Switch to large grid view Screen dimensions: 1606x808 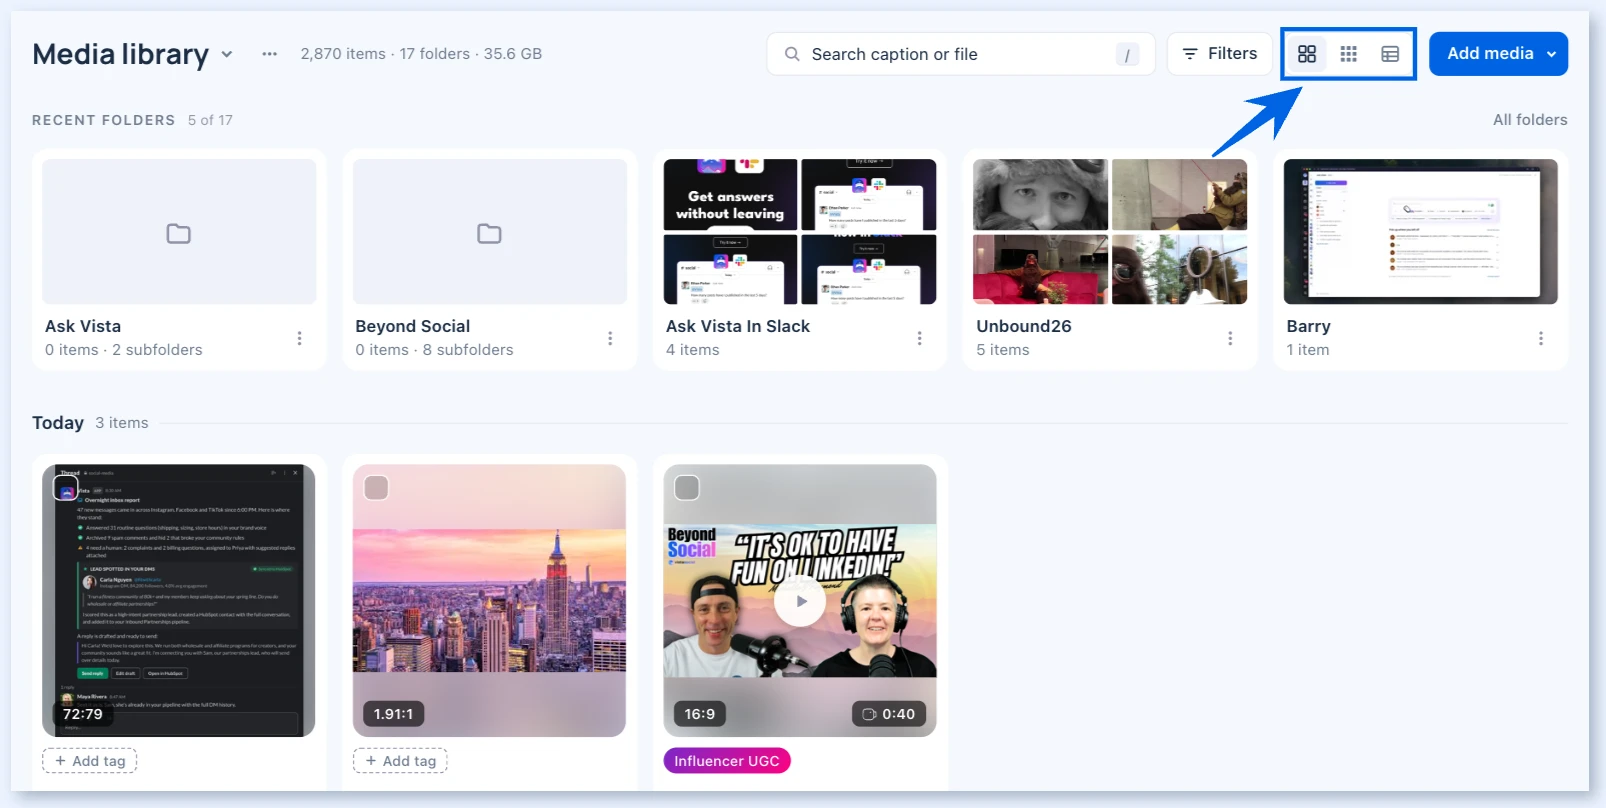tap(1307, 54)
